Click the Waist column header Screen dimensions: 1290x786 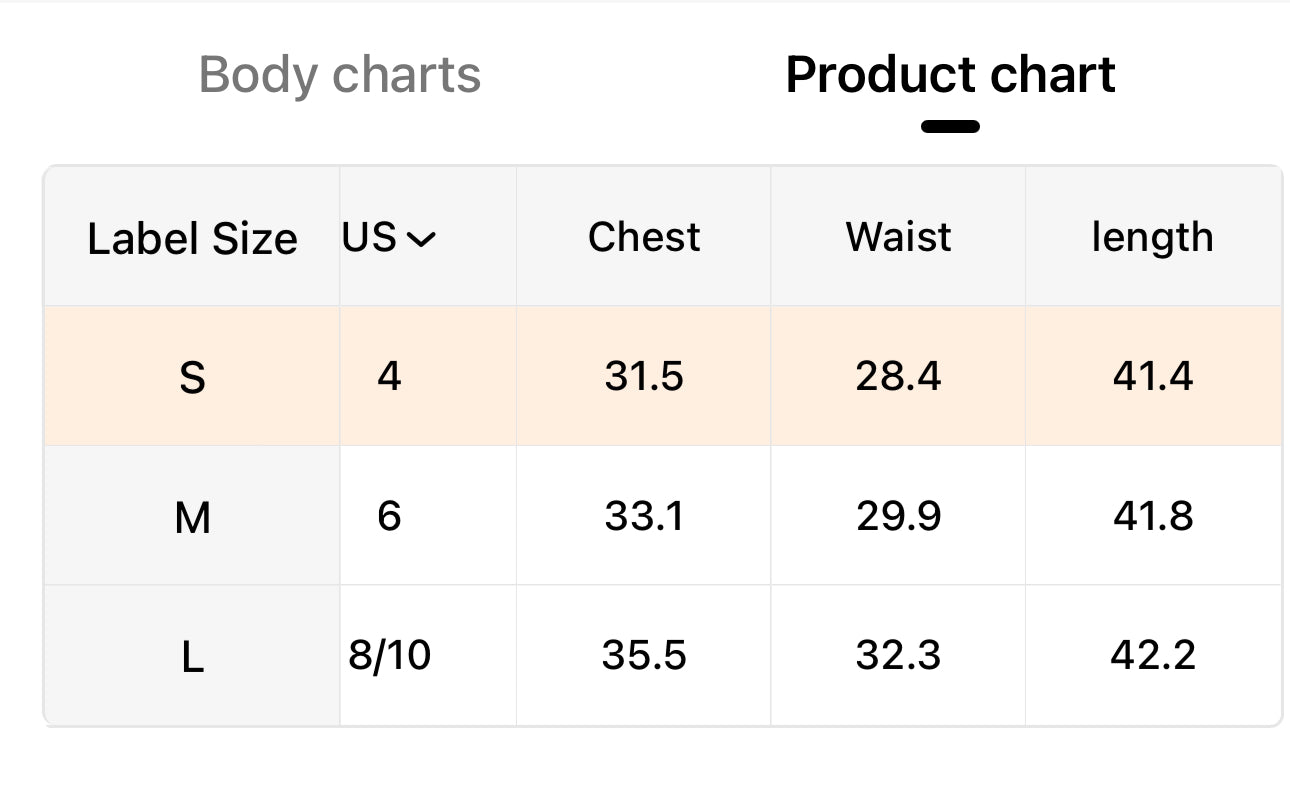point(898,237)
